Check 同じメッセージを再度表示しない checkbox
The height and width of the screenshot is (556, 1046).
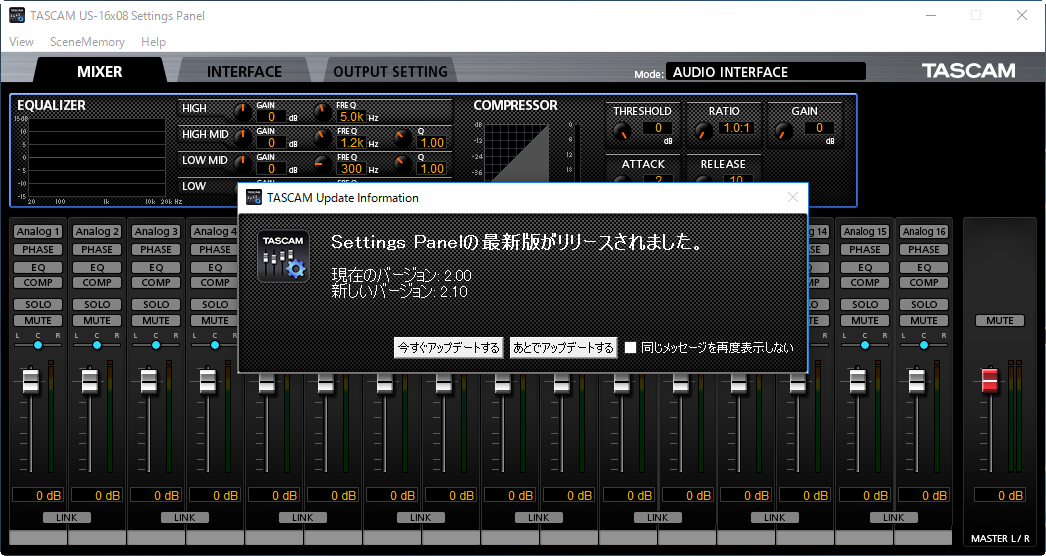tap(630, 347)
